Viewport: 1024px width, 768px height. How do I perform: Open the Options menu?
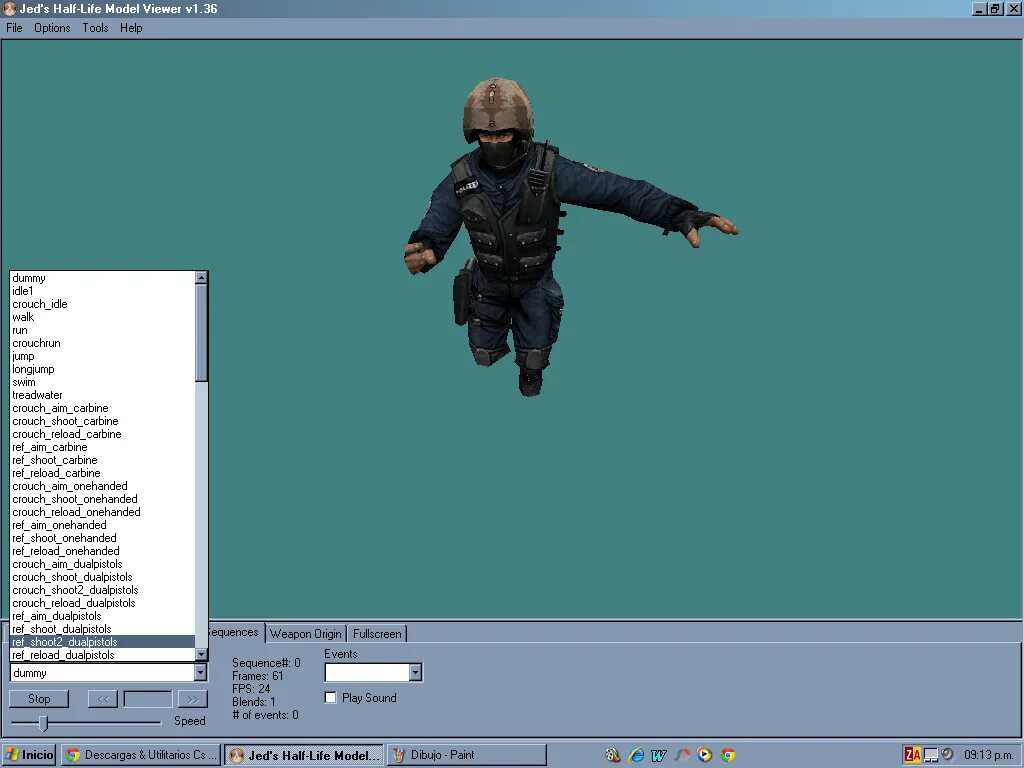tap(52, 28)
